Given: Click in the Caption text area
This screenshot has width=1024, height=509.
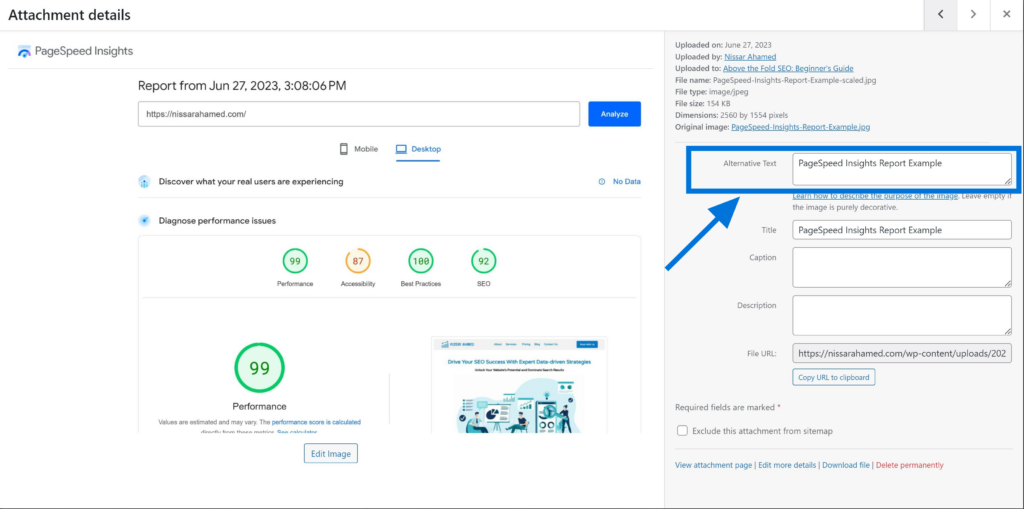Looking at the screenshot, I should click(x=901, y=267).
